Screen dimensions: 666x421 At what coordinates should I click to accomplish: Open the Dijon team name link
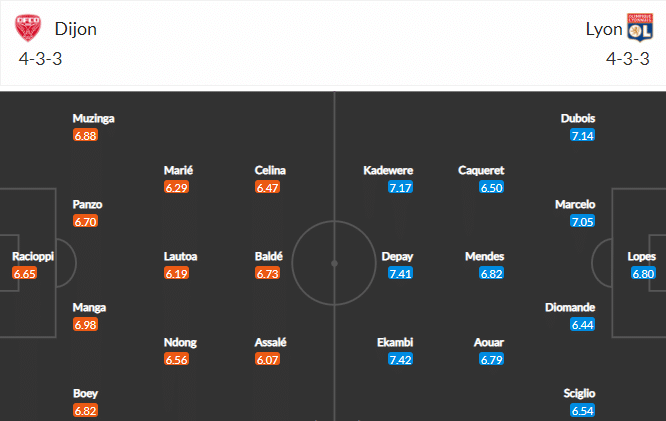(x=76, y=29)
